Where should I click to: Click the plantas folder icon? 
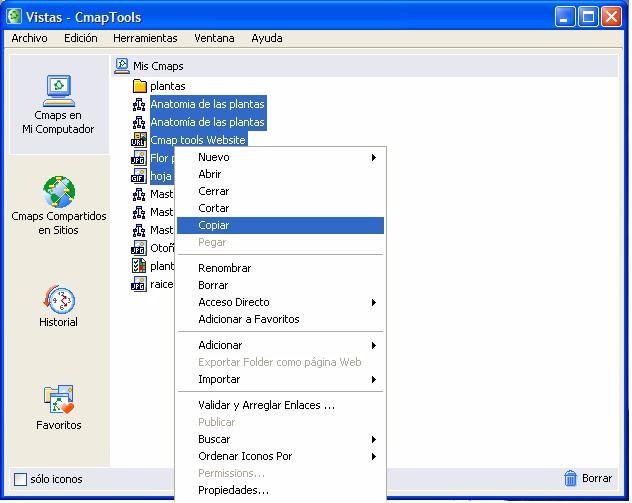coord(139,86)
